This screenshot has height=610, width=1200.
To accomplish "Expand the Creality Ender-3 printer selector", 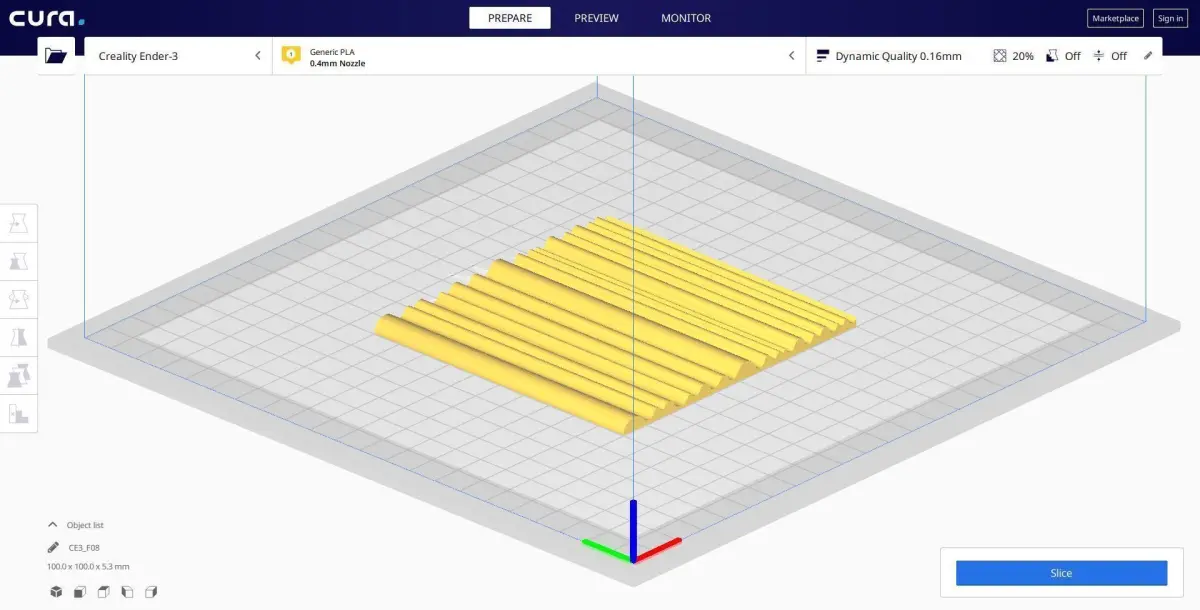I will point(179,56).
